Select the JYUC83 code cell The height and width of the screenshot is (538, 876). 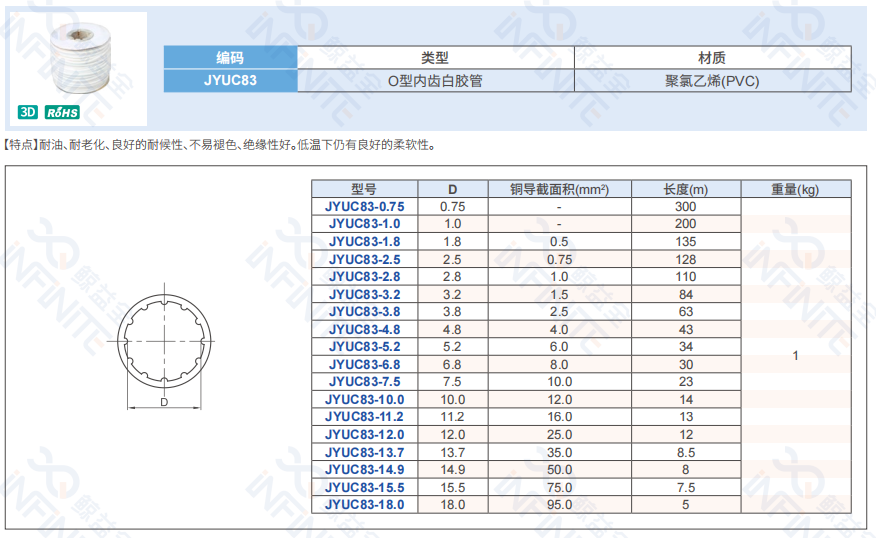(x=230, y=81)
